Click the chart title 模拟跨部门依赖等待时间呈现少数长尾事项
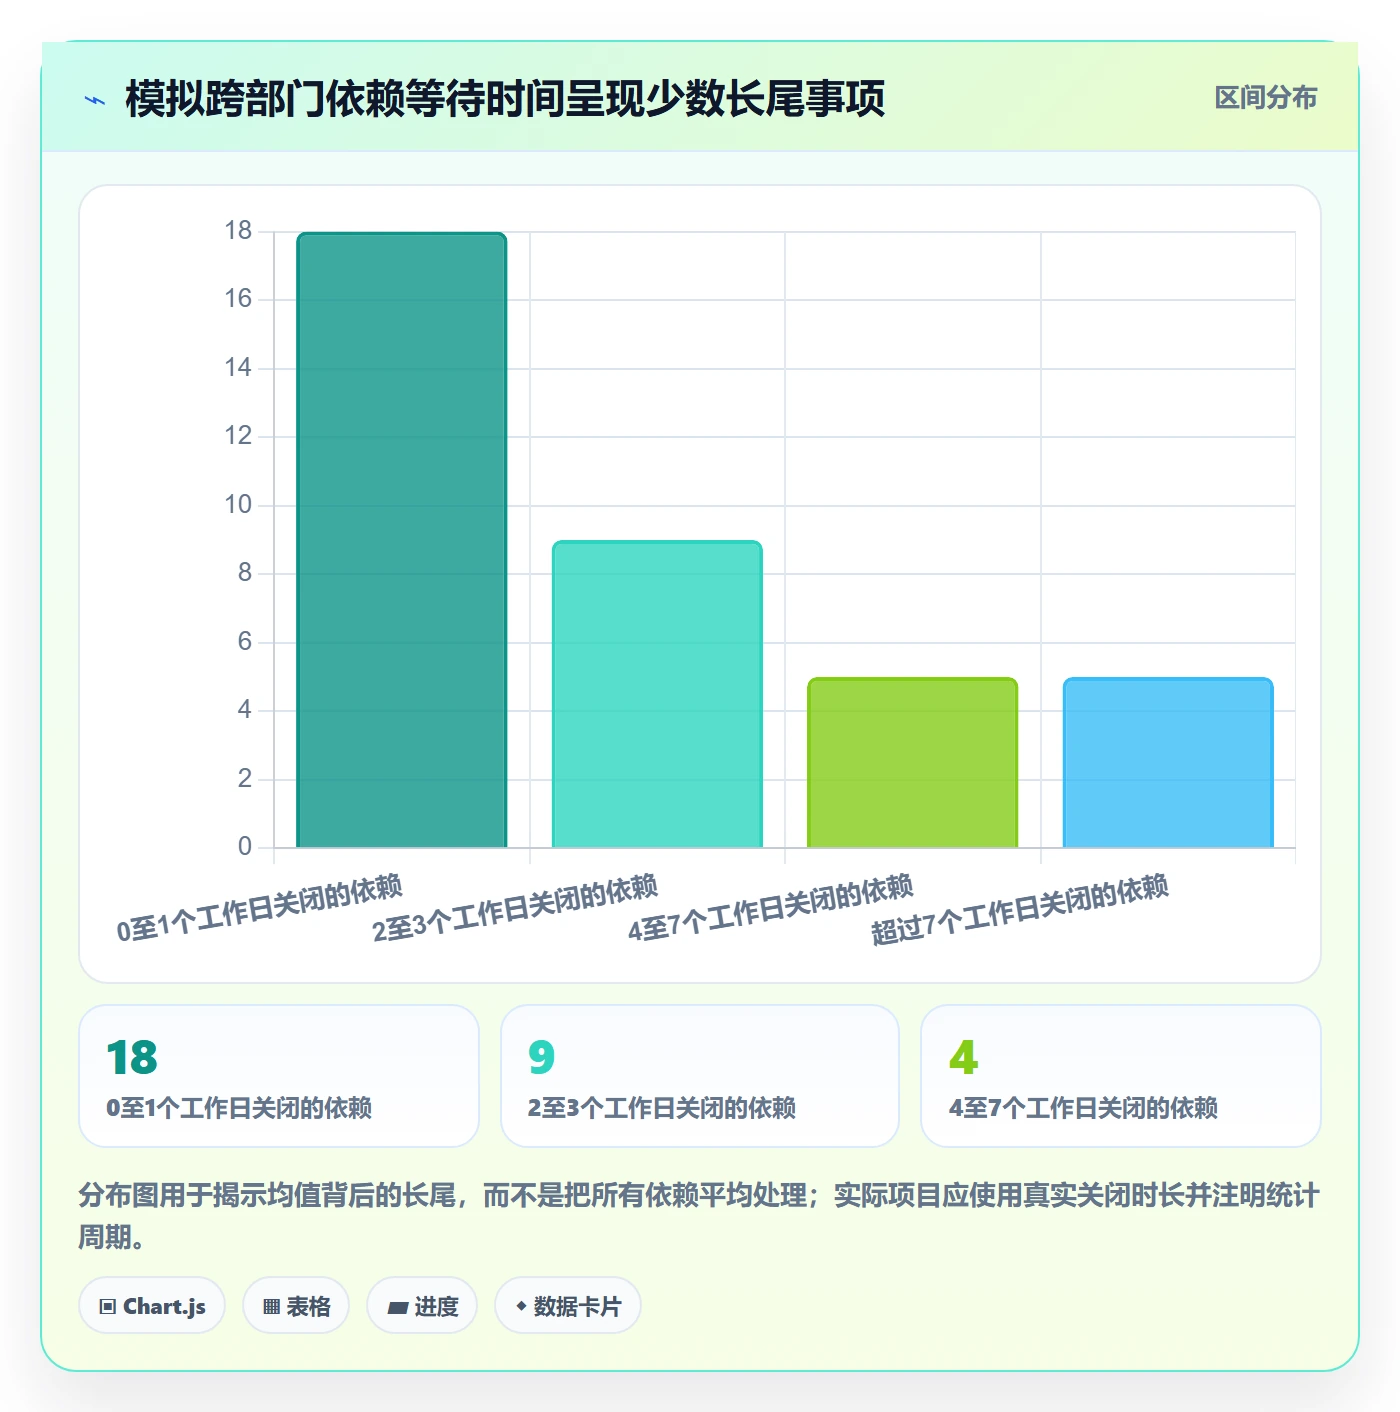This screenshot has width=1400, height=1412. (505, 99)
